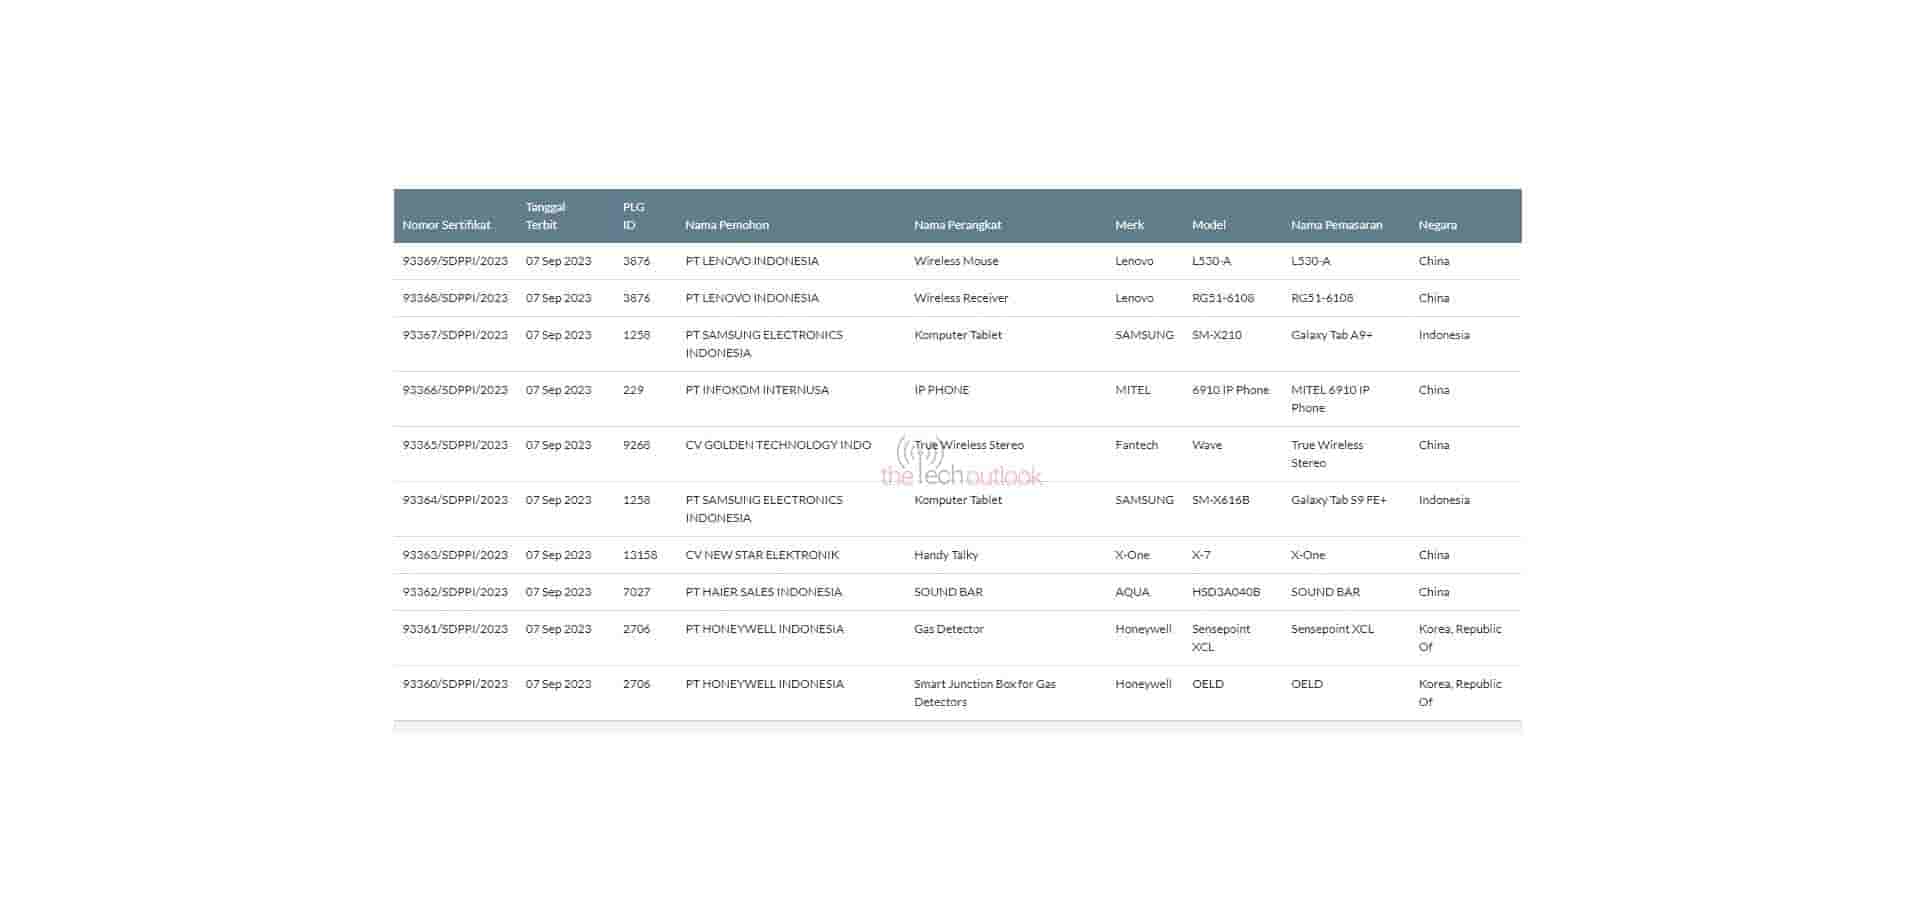Click the PLG ID column header

(x=633, y=216)
